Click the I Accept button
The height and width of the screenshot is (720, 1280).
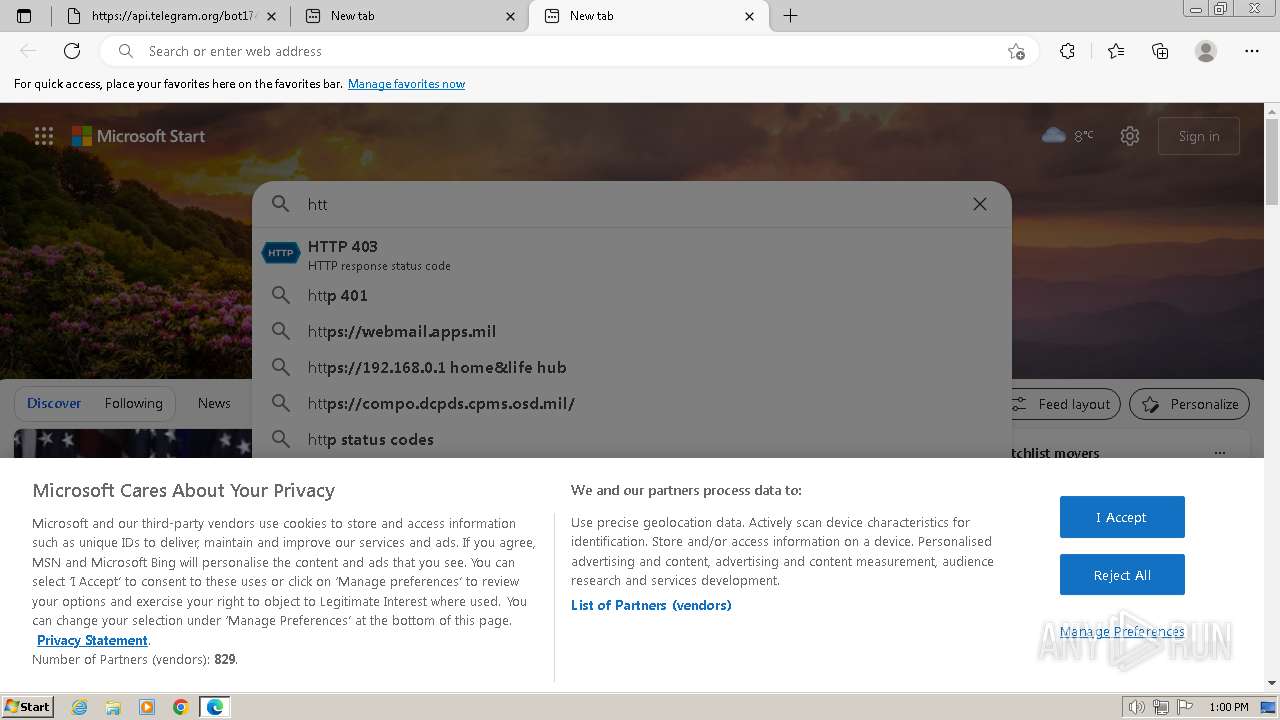(1122, 517)
